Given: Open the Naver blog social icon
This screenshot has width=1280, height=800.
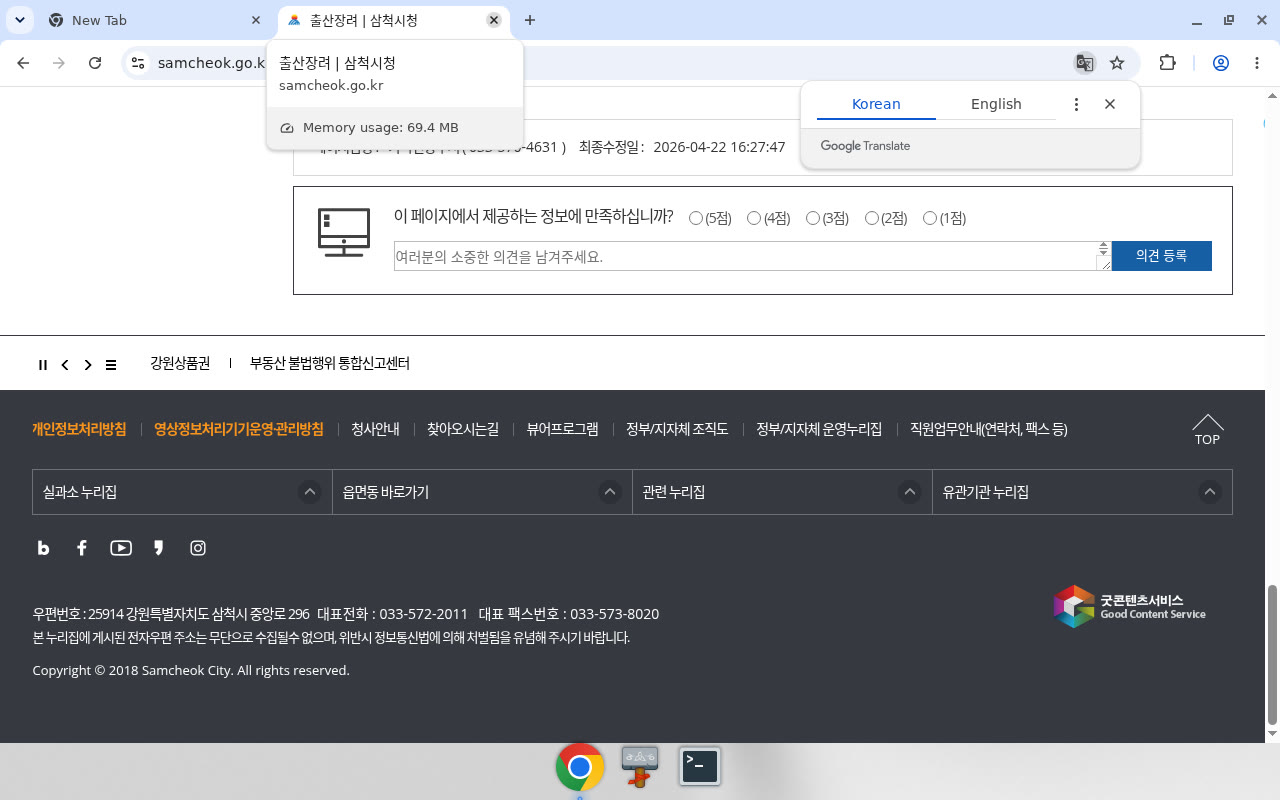Looking at the screenshot, I should (x=43, y=548).
